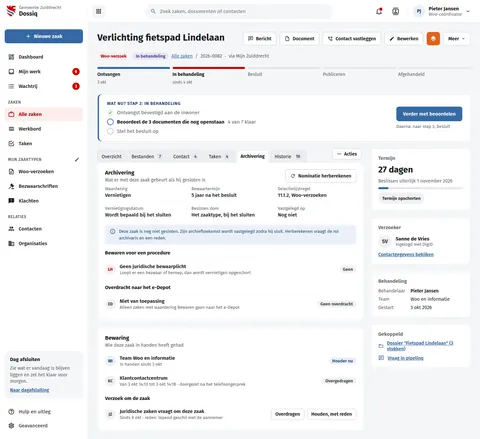480x439 pixels.
Task: Open Contacten in the sidebar
Action: point(44,229)
